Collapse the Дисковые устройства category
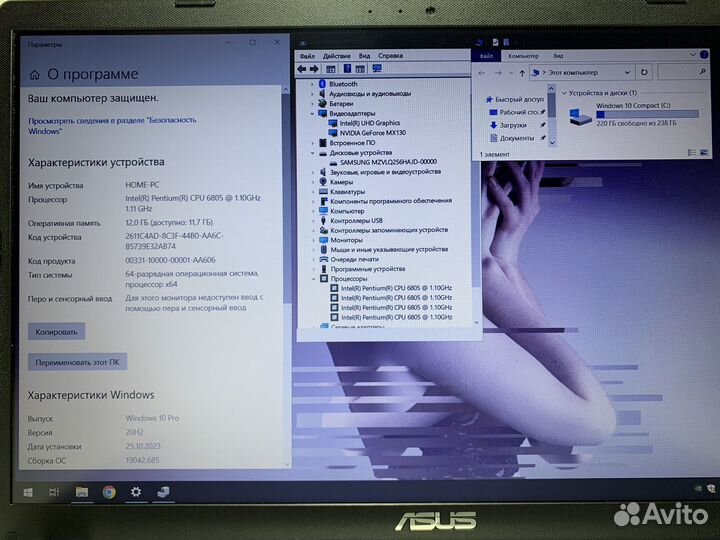Viewport: 720px width, 540px height. [312, 153]
